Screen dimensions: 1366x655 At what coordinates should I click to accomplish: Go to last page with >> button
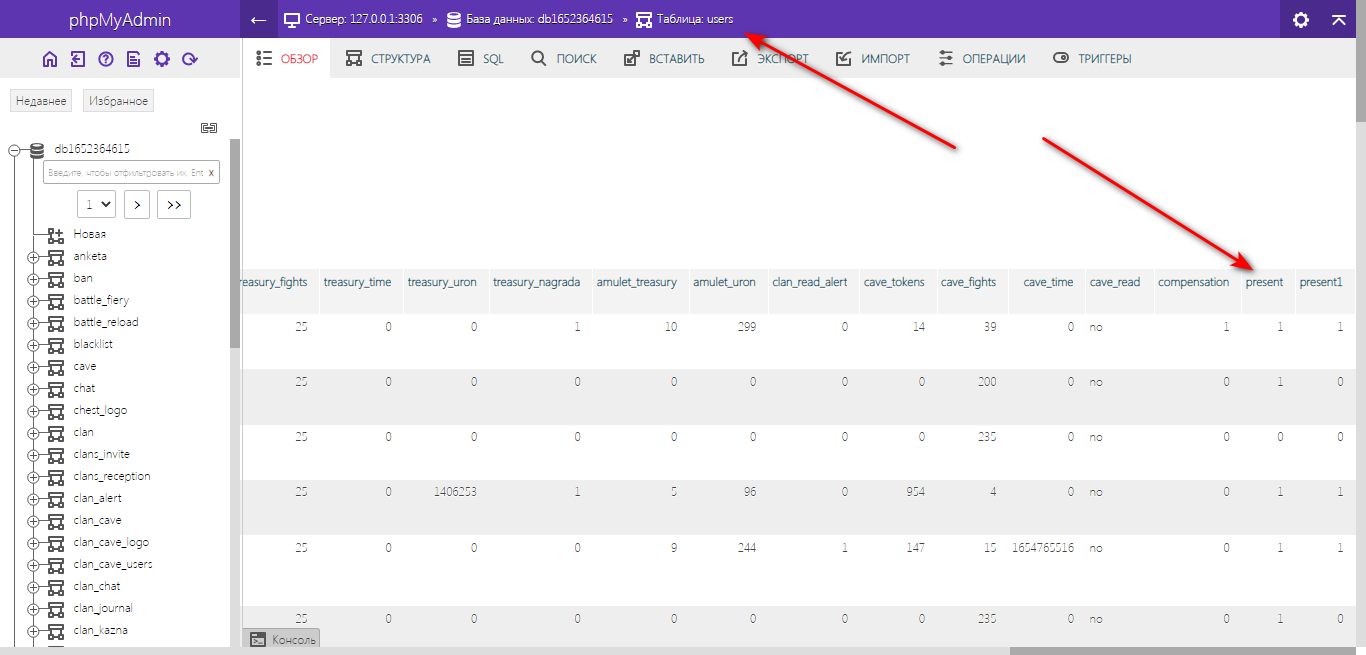(x=173, y=204)
